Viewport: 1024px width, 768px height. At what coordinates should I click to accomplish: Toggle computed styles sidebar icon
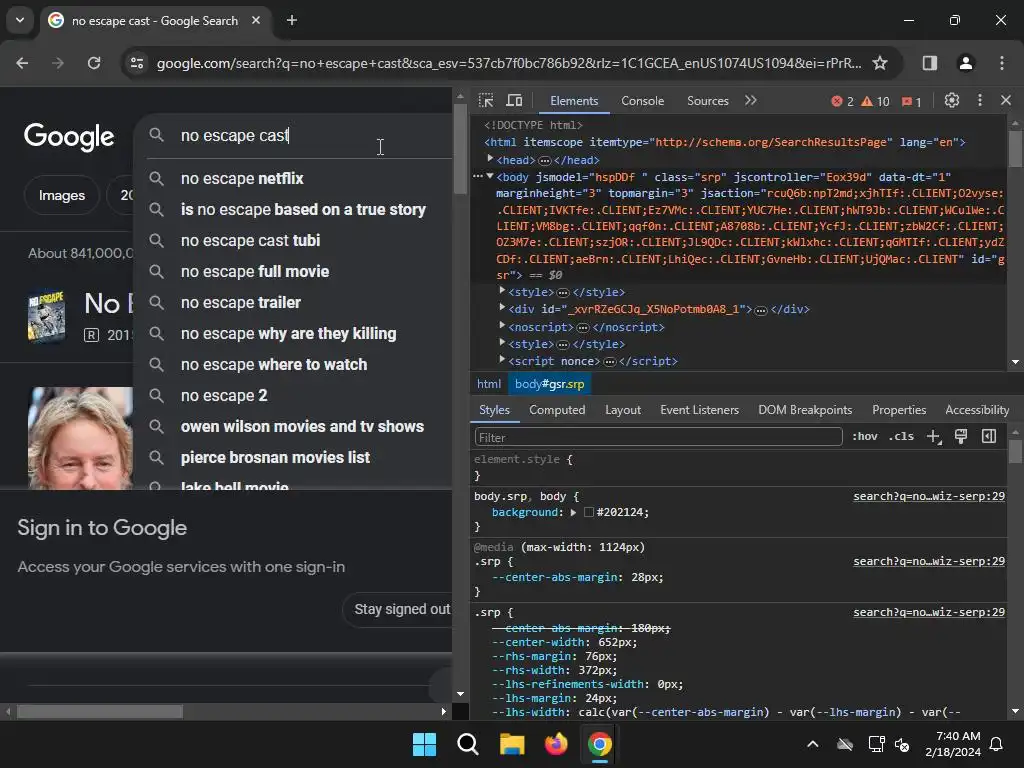click(x=989, y=436)
